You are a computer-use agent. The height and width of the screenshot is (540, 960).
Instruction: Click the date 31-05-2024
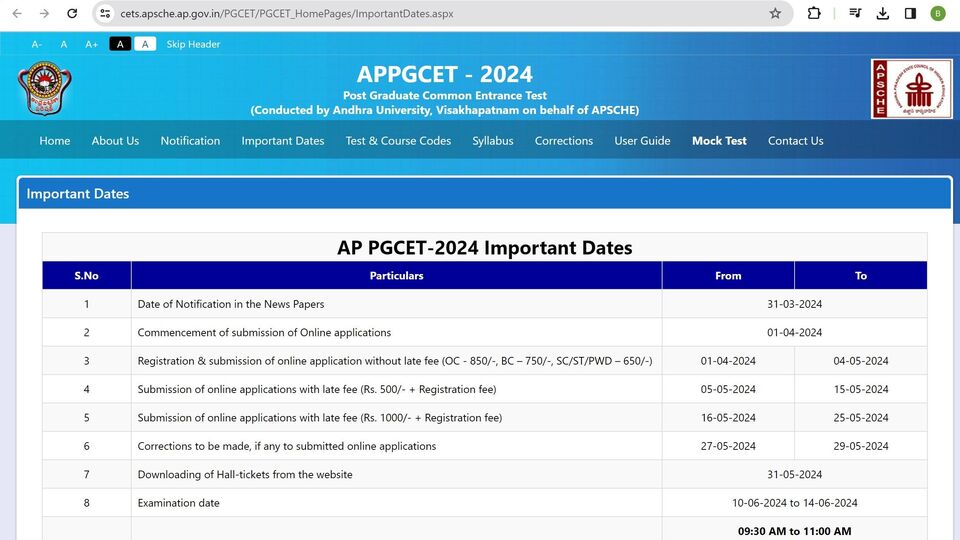point(794,474)
